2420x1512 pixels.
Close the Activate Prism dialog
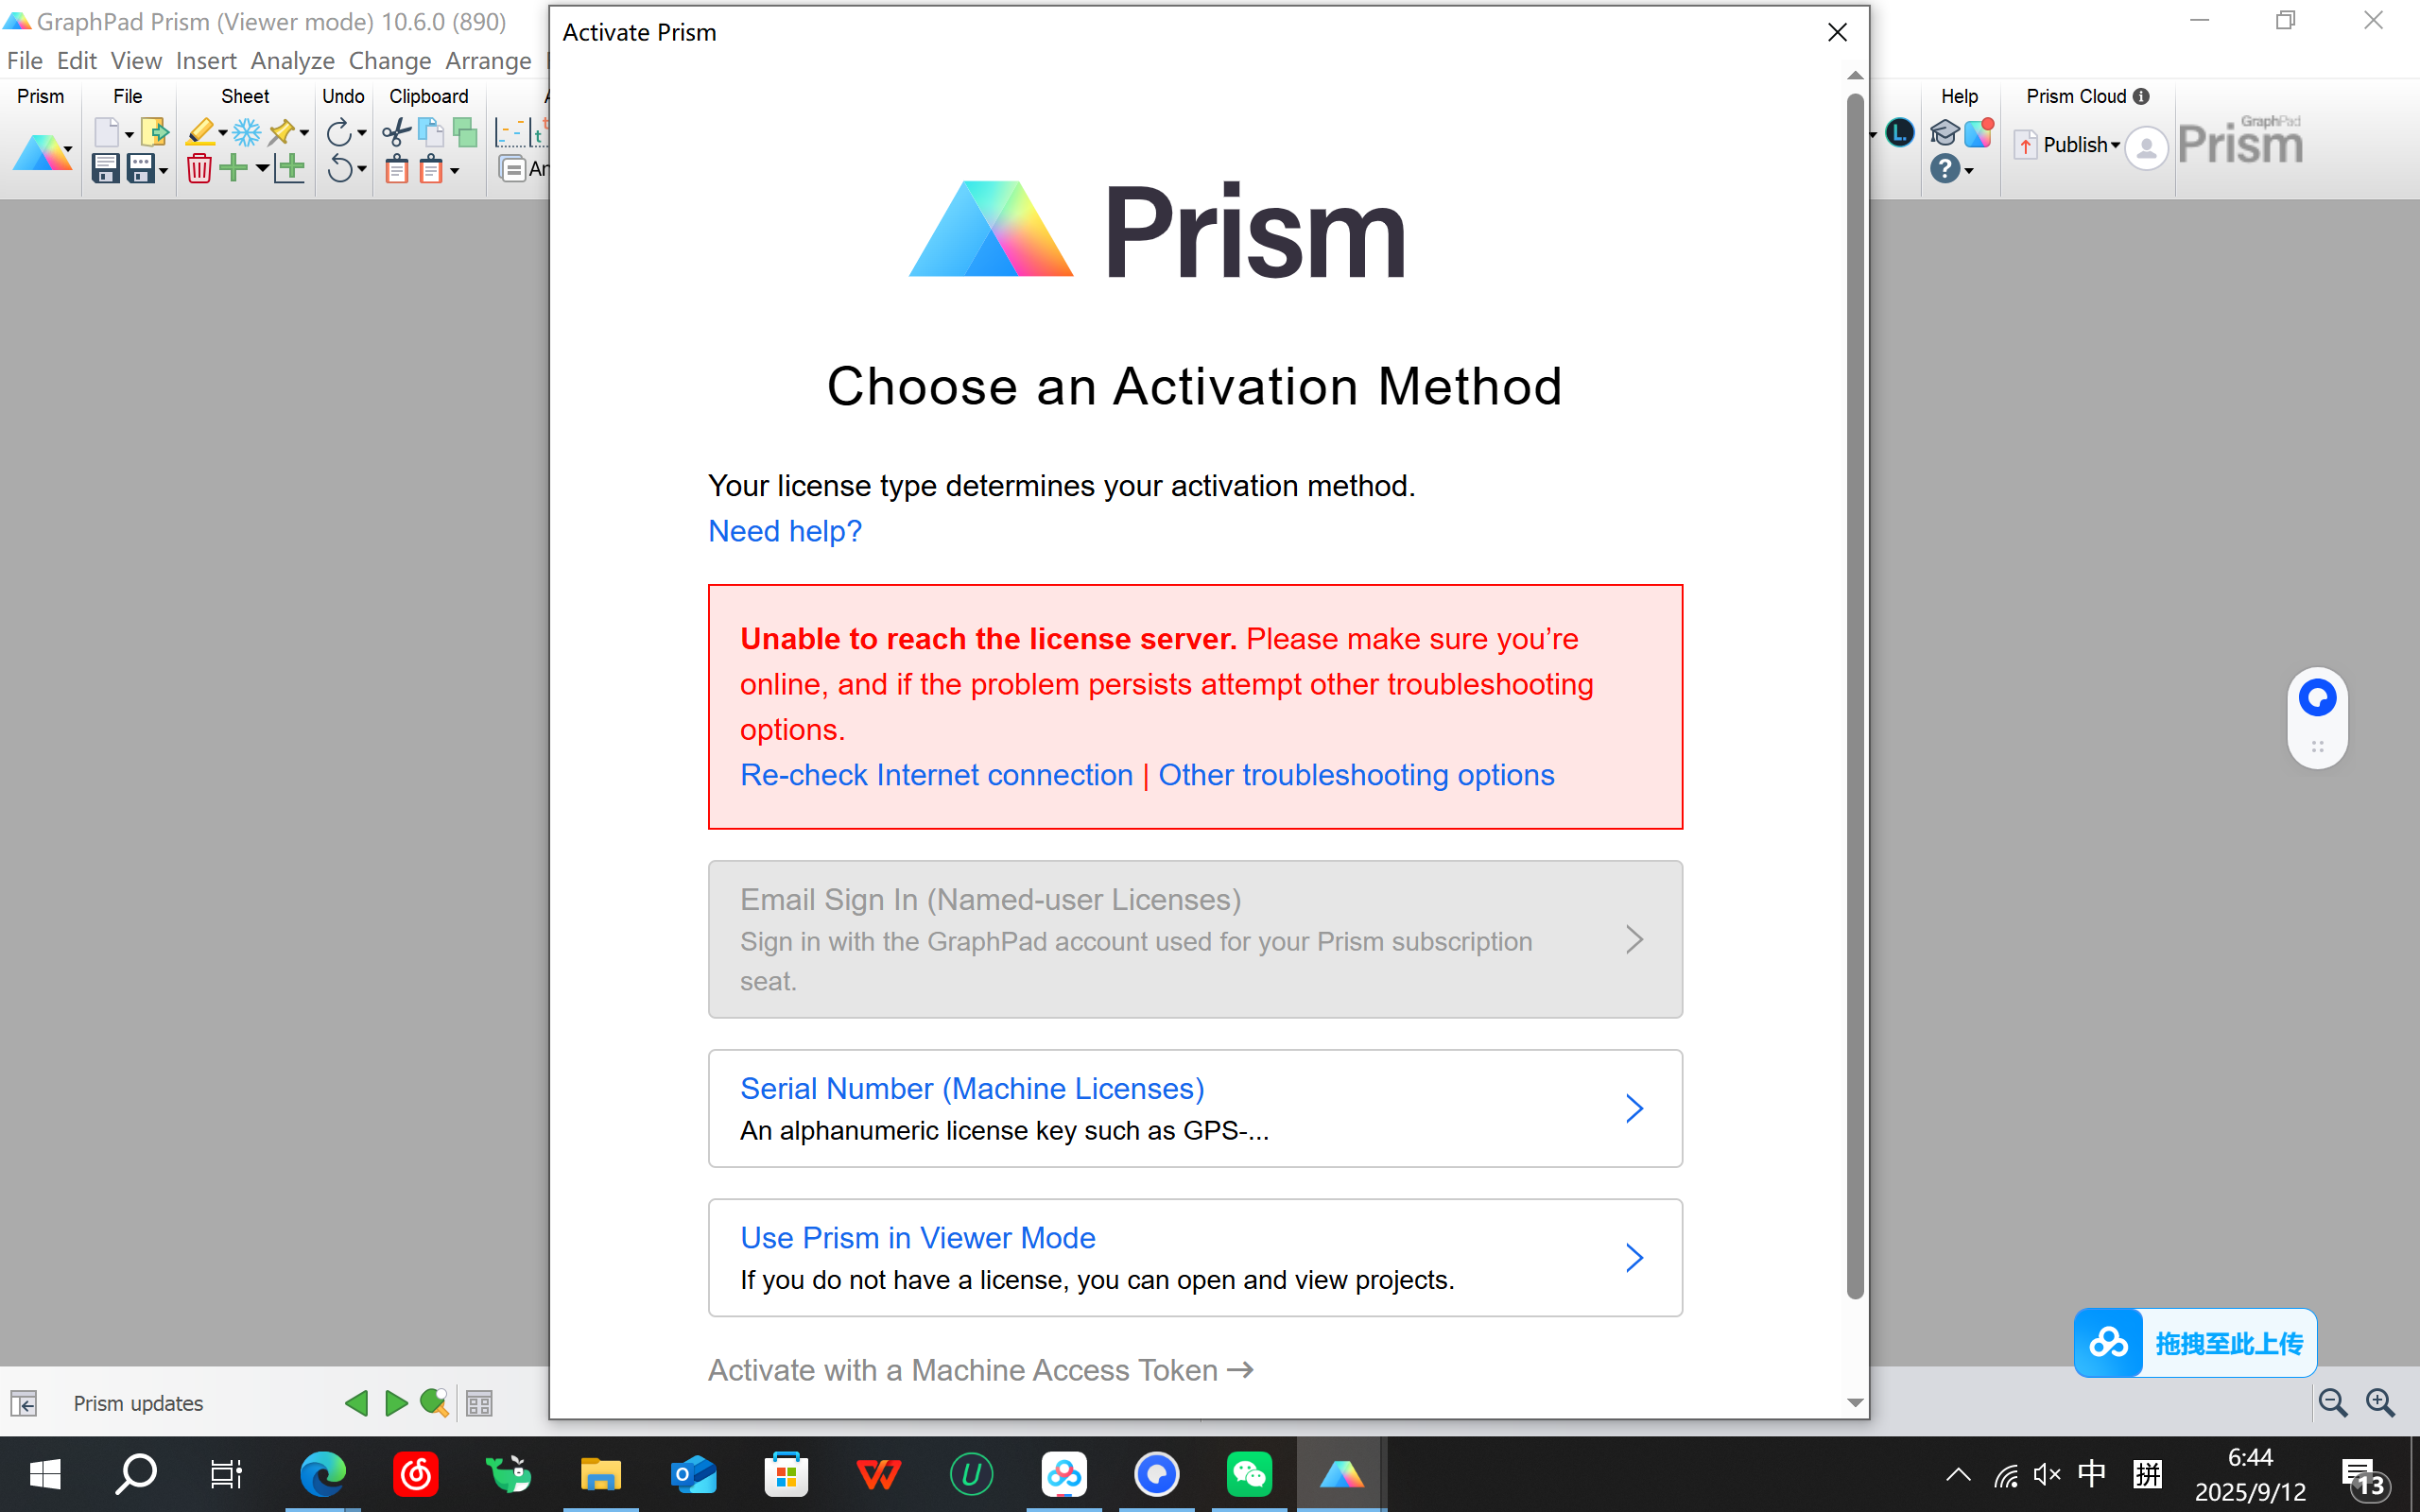pyautogui.click(x=1837, y=32)
